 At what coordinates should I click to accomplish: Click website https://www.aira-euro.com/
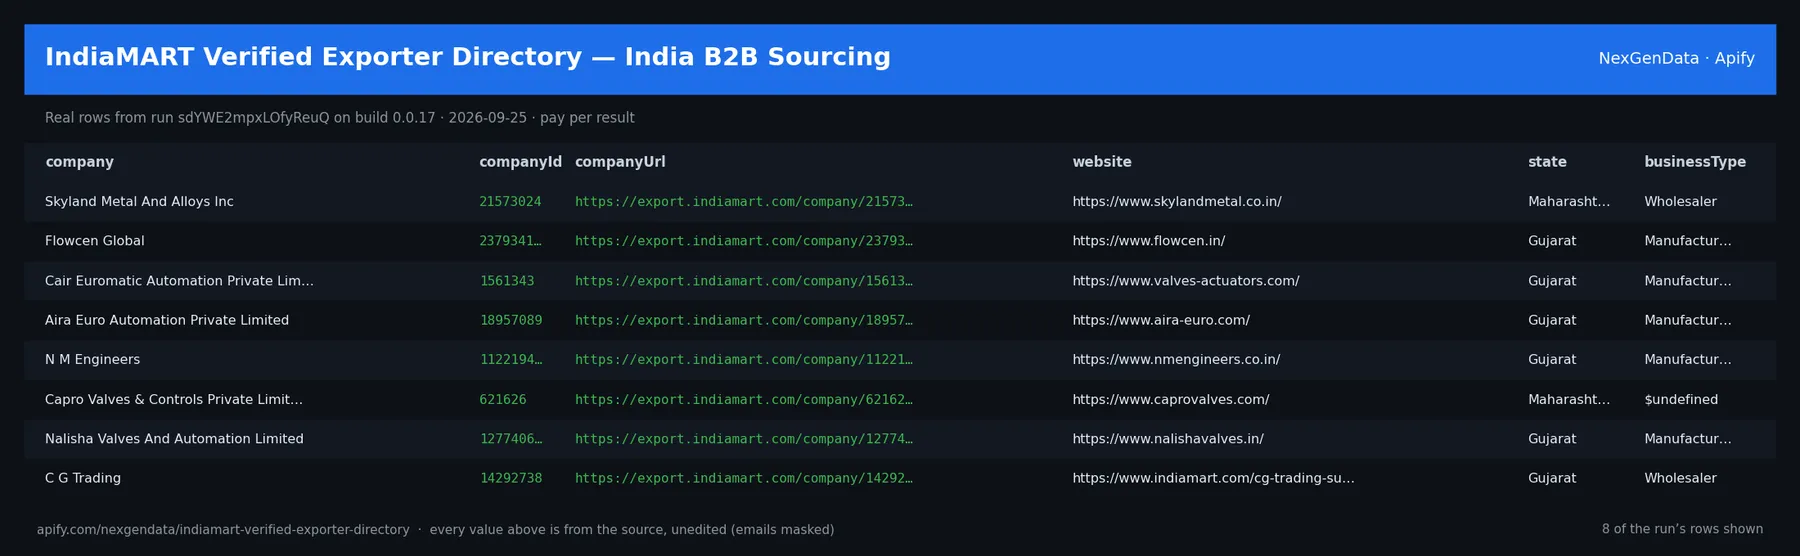[x=1161, y=320]
